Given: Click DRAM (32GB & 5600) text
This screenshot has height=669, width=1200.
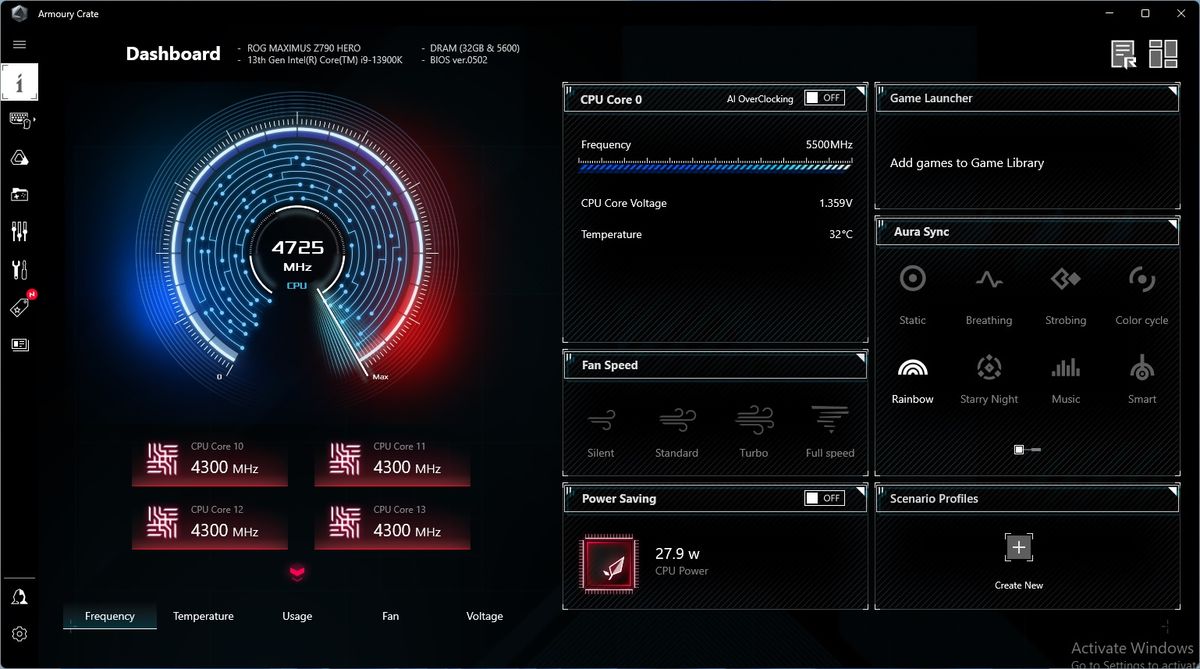Looking at the screenshot, I should pos(476,48).
